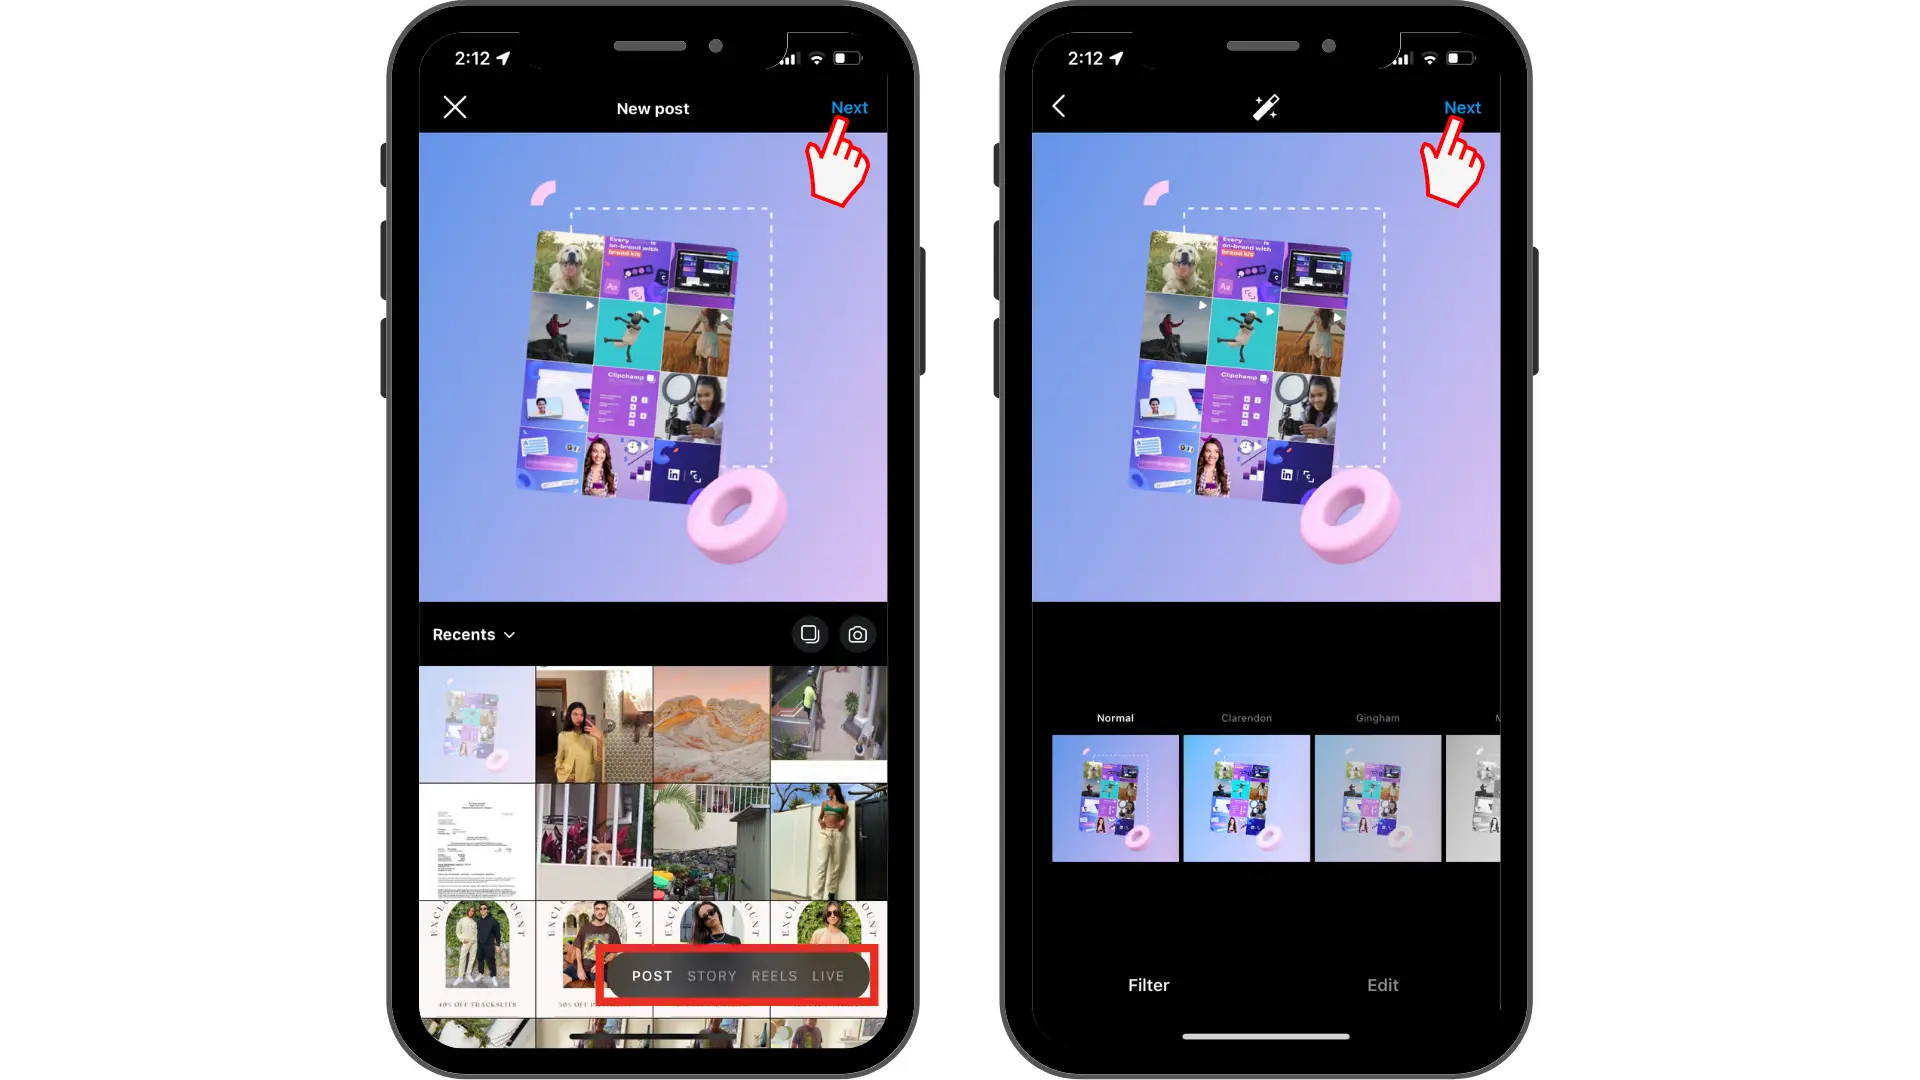Tap the REELS option in bottom bar
This screenshot has height=1080, width=1920.
click(775, 976)
